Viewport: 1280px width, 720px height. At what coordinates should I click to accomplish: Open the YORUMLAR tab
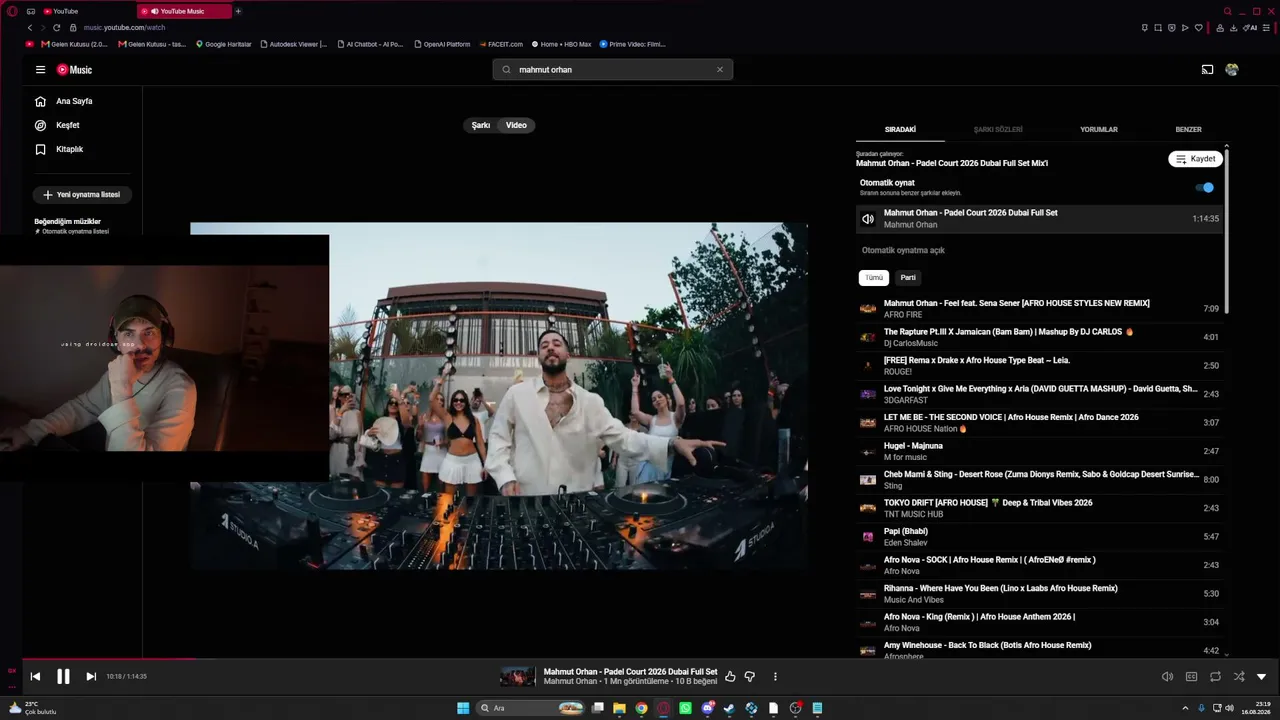1099,129
